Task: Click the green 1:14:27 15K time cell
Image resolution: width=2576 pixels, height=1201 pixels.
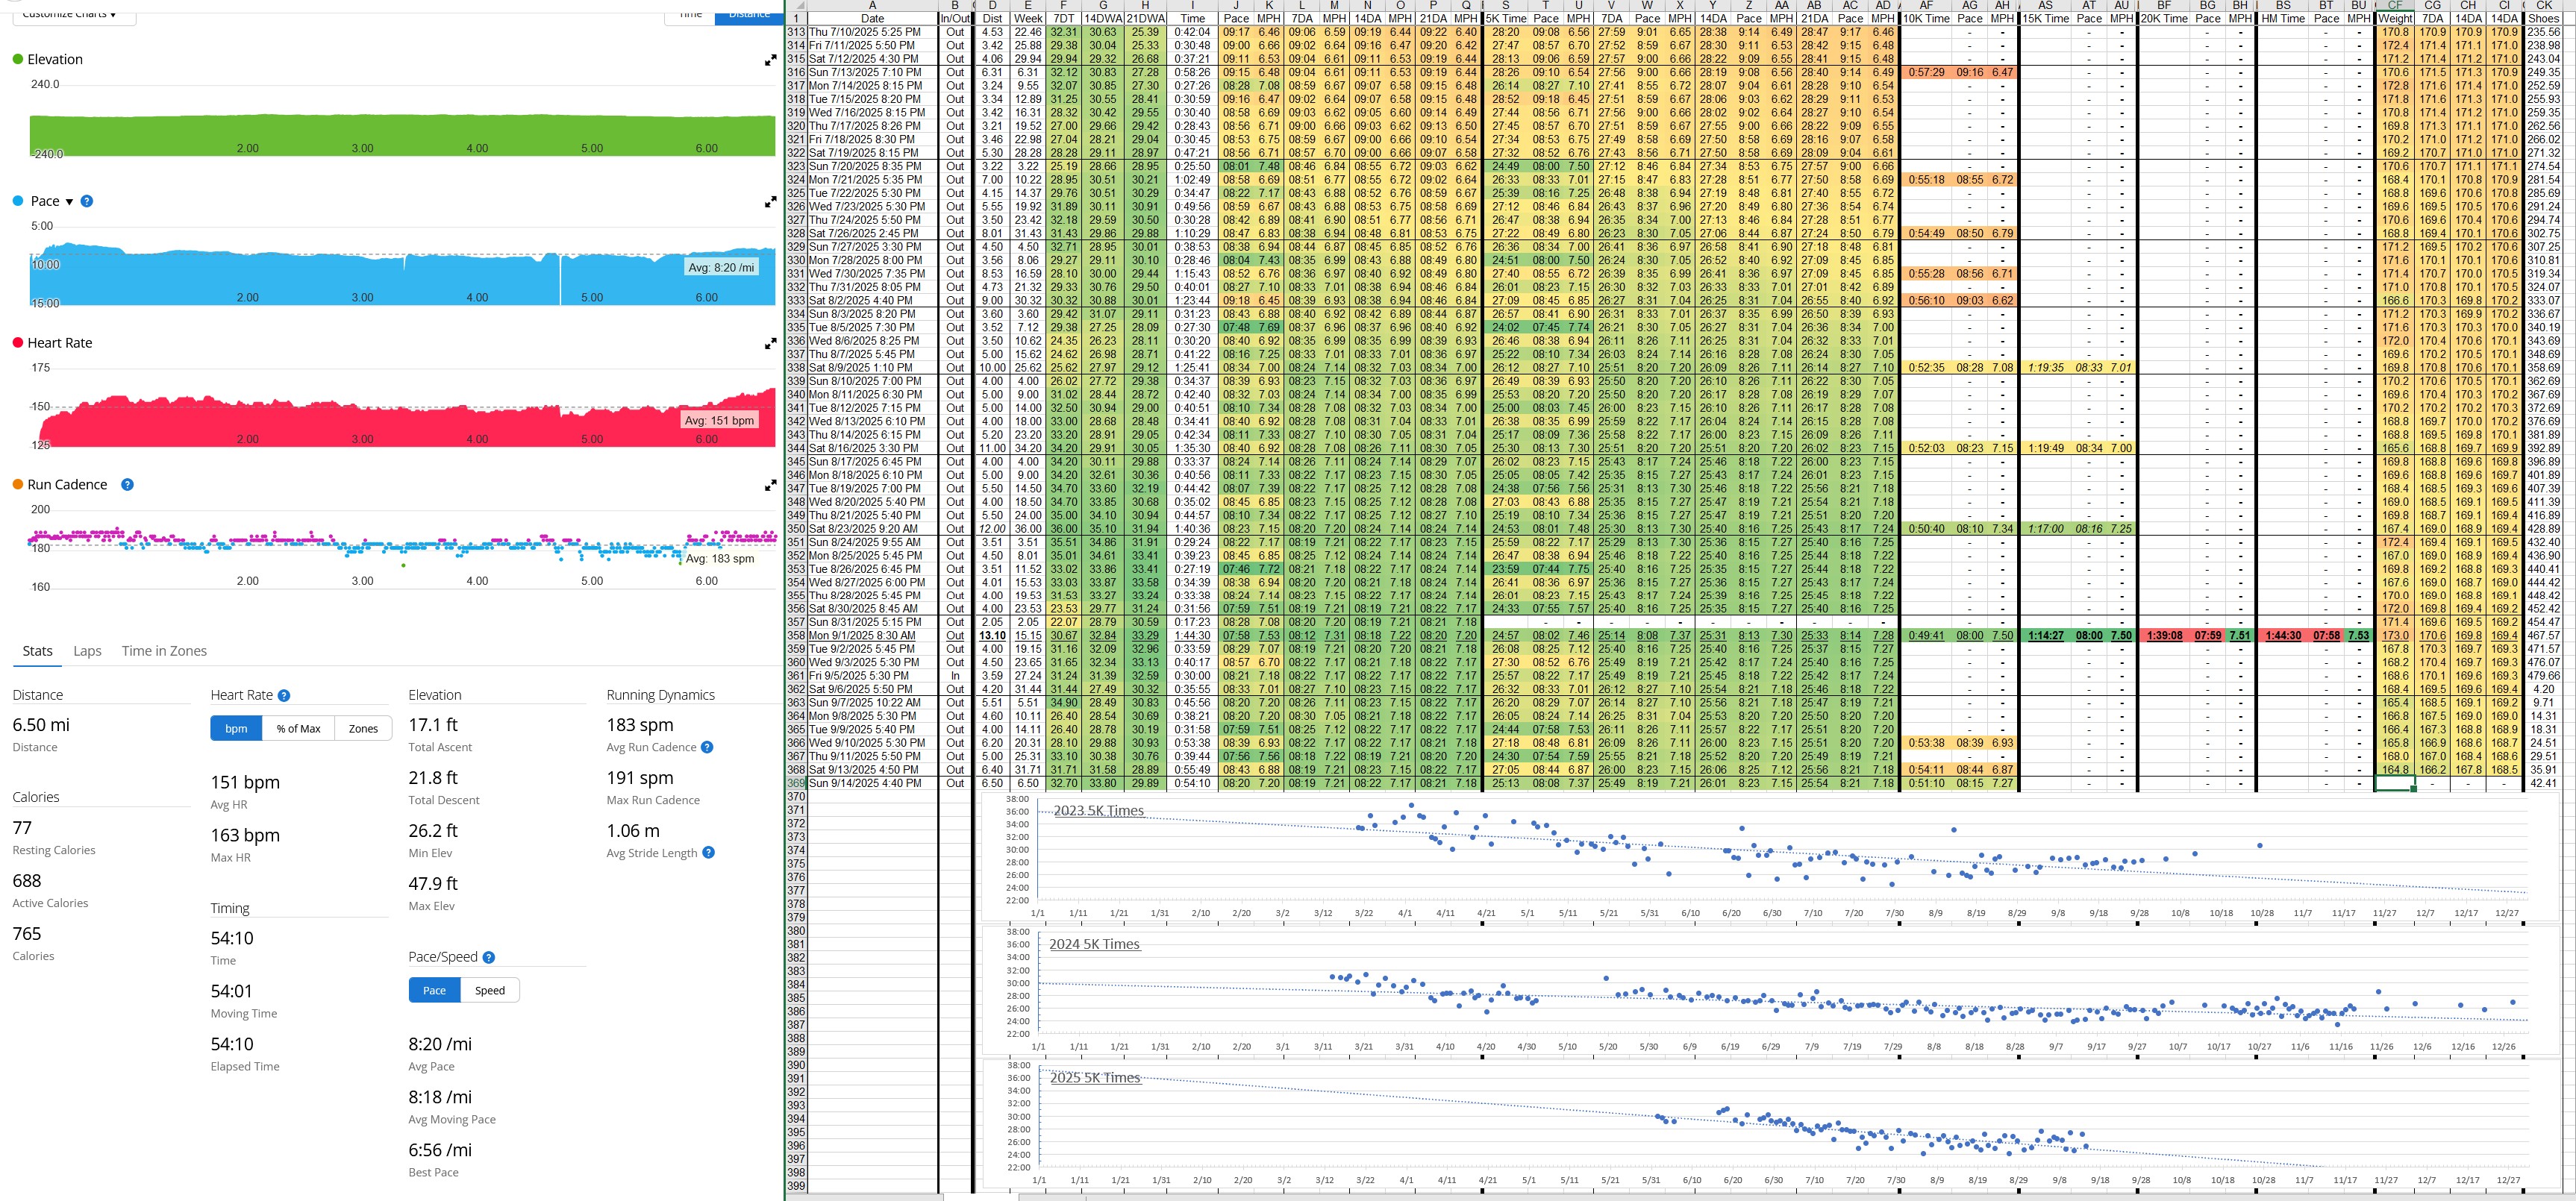Action: pos(2045,635)
